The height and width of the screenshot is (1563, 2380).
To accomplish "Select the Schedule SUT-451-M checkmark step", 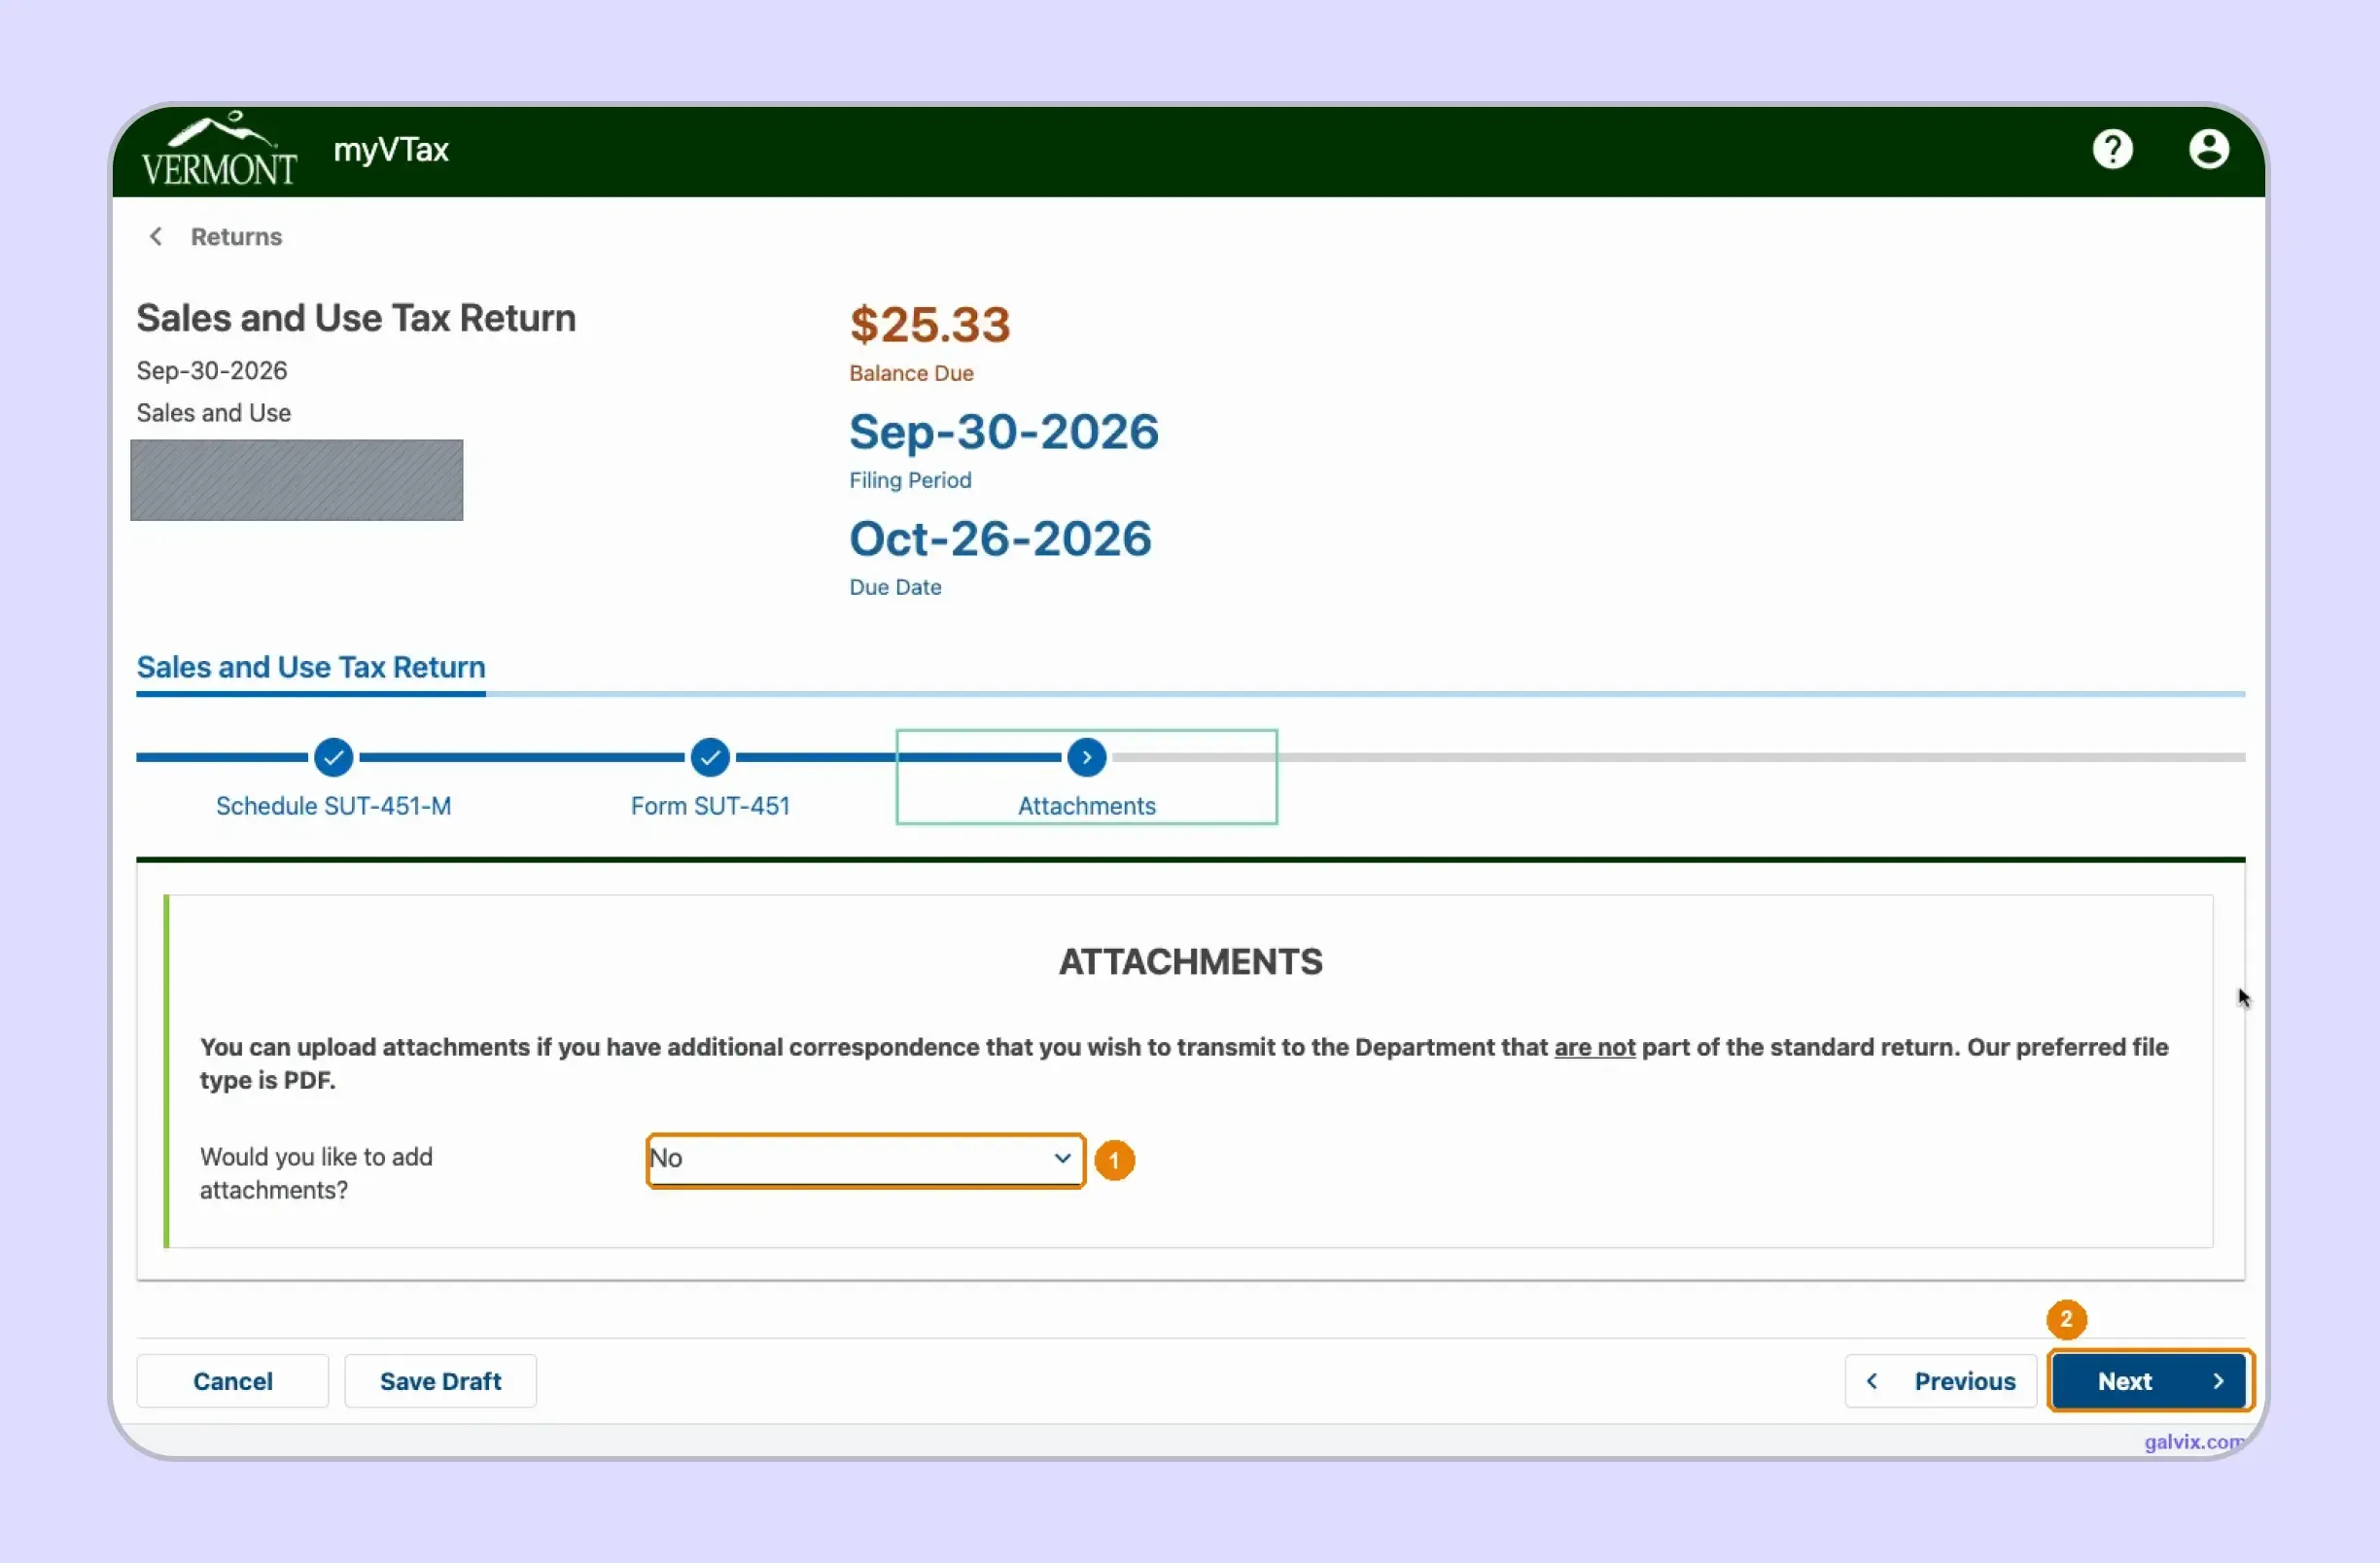I will [x=333, y=757].
